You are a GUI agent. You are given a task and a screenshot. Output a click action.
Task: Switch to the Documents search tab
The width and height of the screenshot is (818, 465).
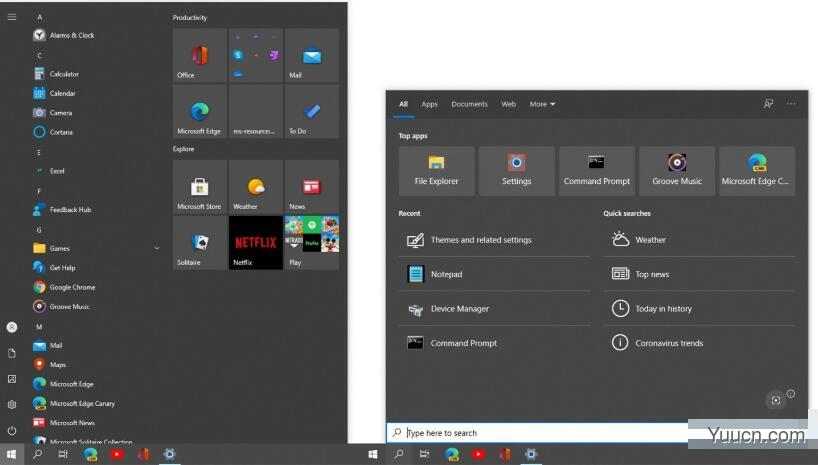tap(470, 104)
